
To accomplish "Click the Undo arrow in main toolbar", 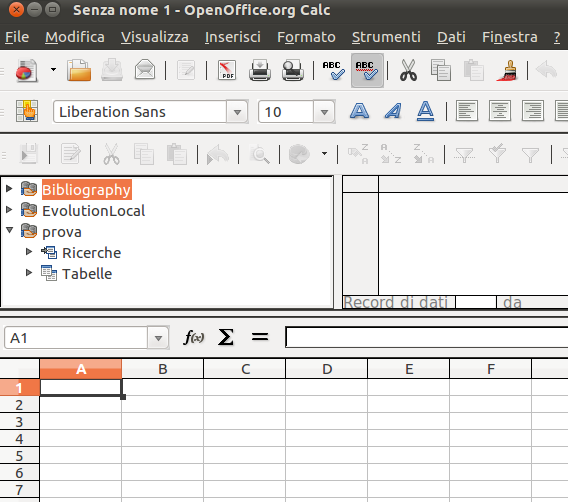I will (546, 70).
